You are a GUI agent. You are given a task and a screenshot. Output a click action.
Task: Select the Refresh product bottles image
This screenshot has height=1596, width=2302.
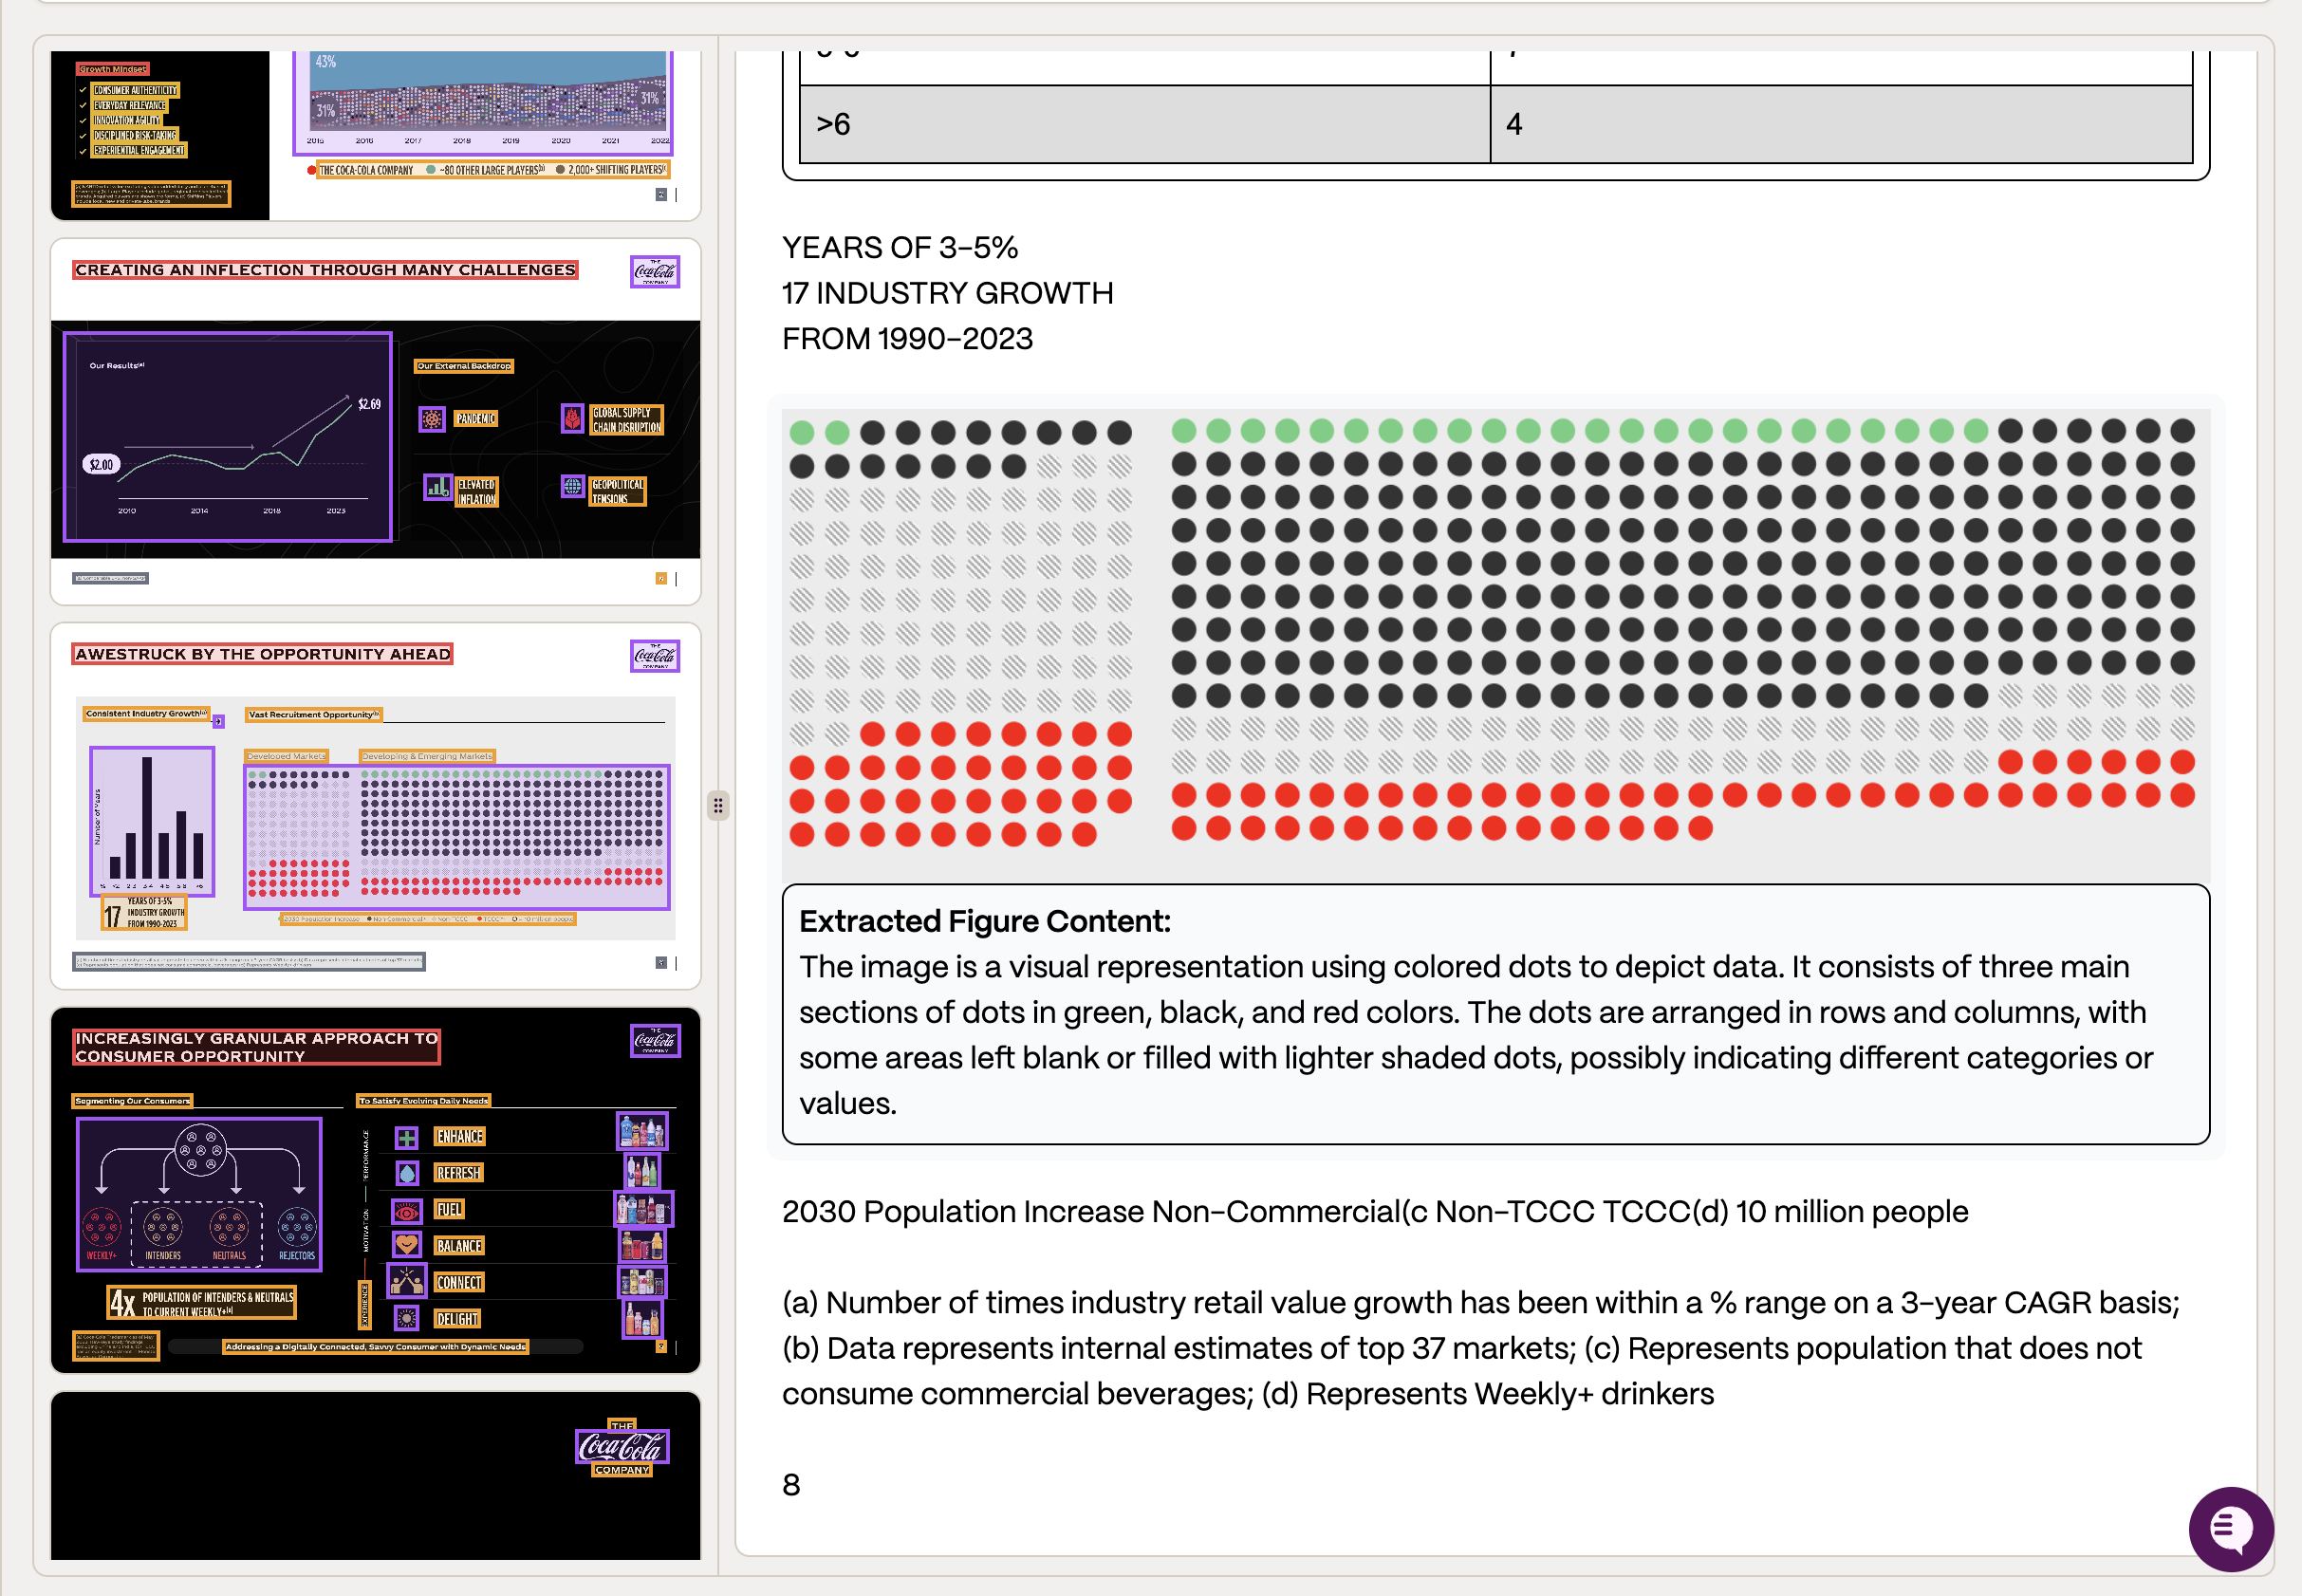[642, 1170]
